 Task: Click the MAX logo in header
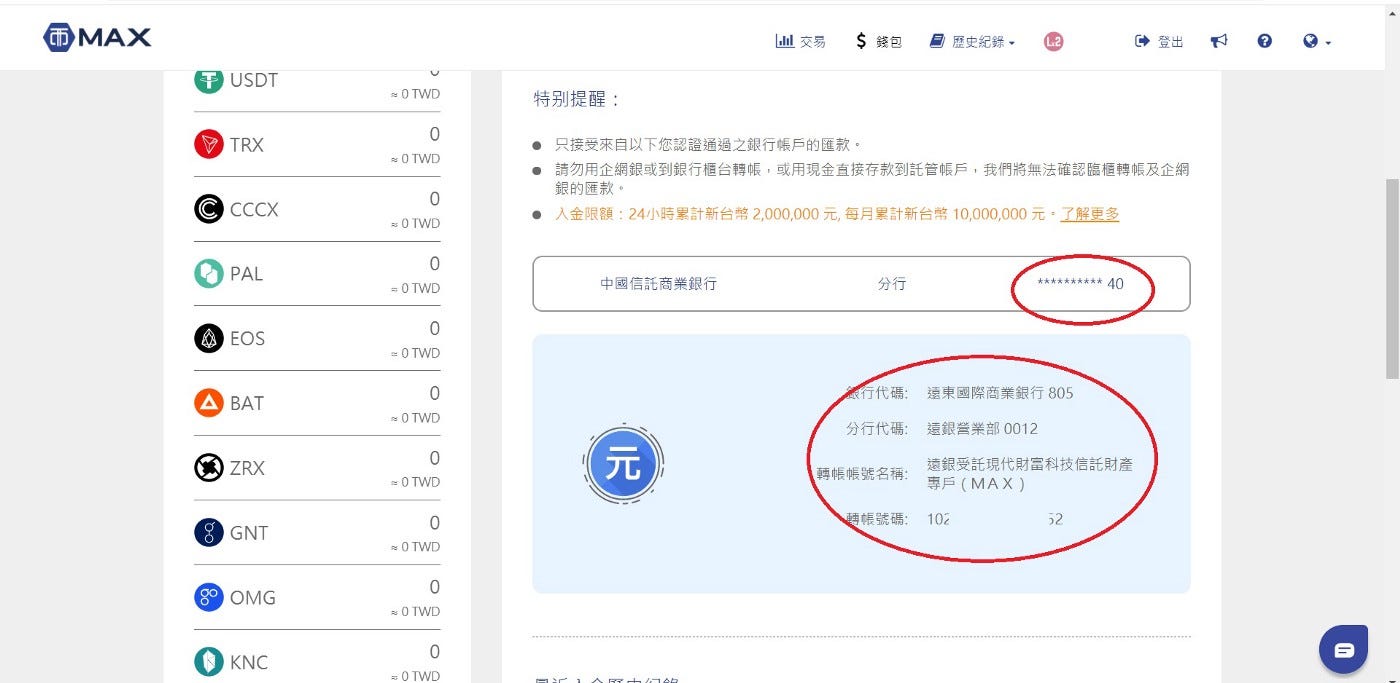[x=97, y=38]
